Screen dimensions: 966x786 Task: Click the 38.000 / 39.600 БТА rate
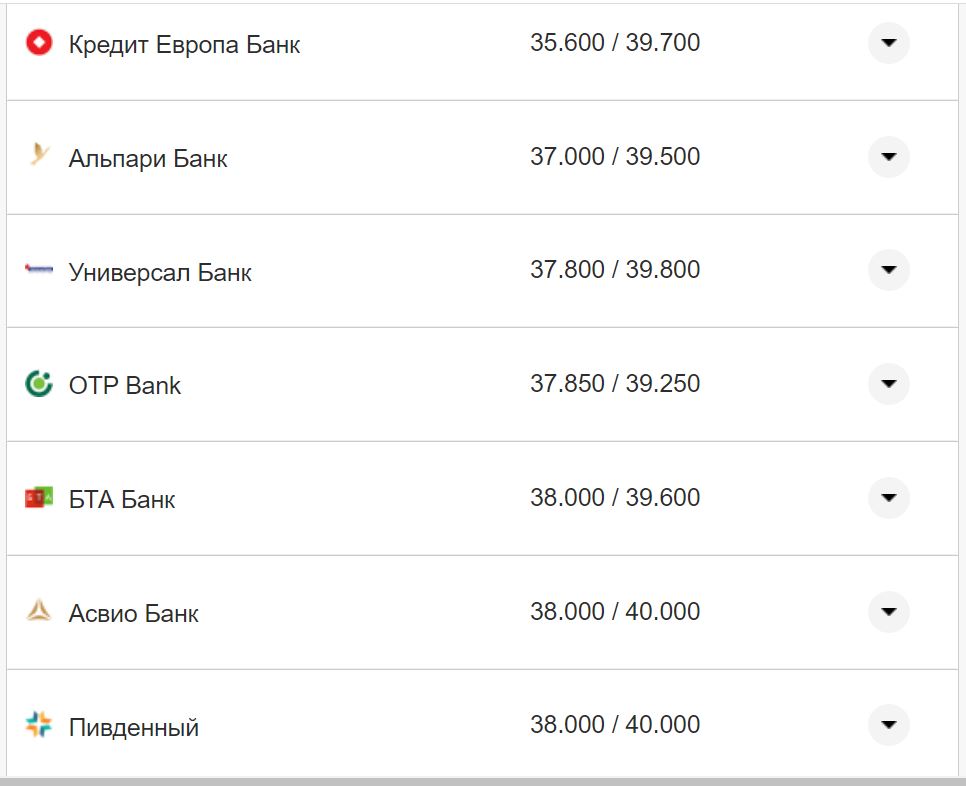616,497
